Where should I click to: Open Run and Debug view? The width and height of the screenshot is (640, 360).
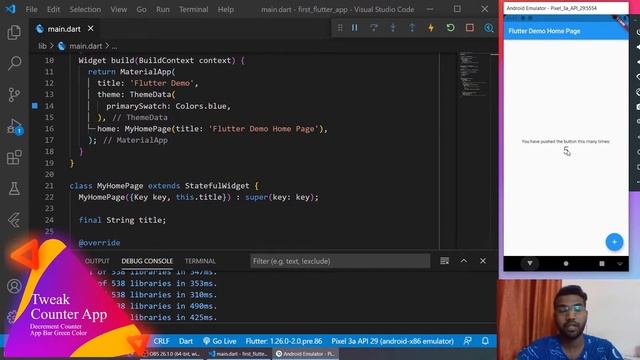point(14,127)
